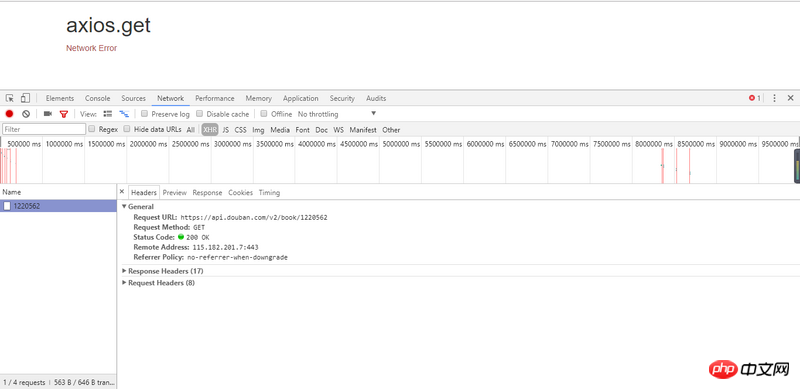Tick the Offline checkbox
This screenshot has height=389, width=800.
(x=264, y=114)
